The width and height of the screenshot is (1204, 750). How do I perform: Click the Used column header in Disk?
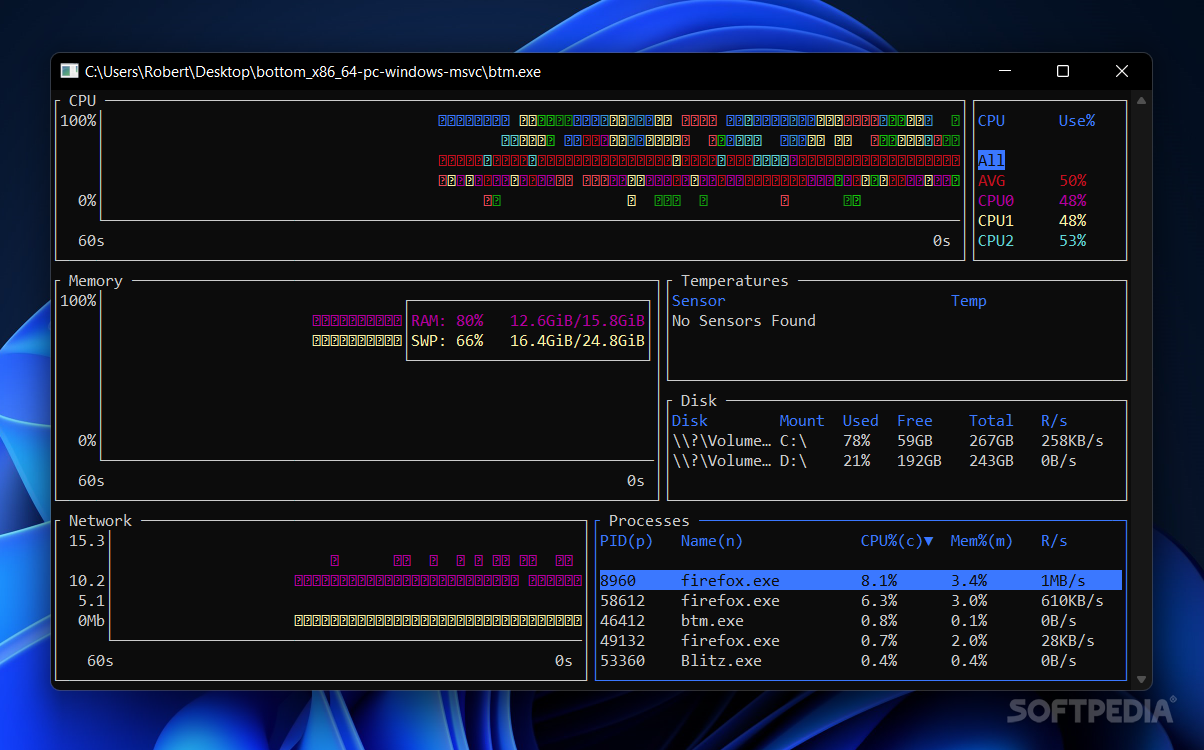click(x=860, y=421)
